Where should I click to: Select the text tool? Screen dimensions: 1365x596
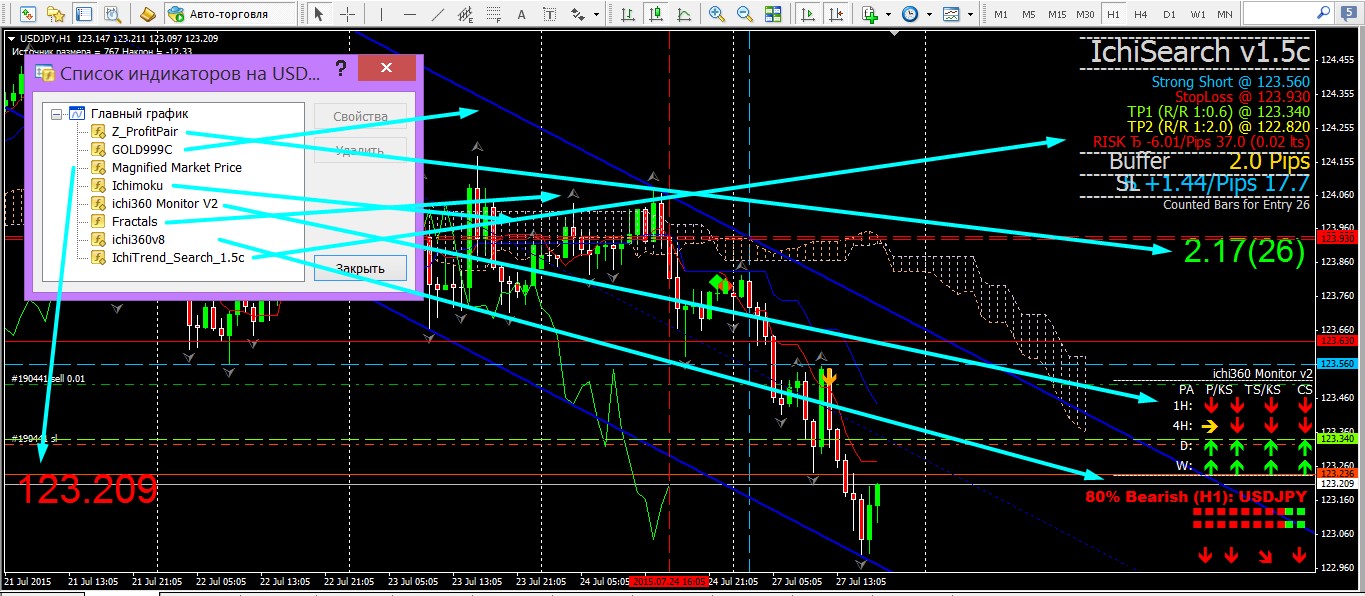pyautogui.click(x=522, y=14)
